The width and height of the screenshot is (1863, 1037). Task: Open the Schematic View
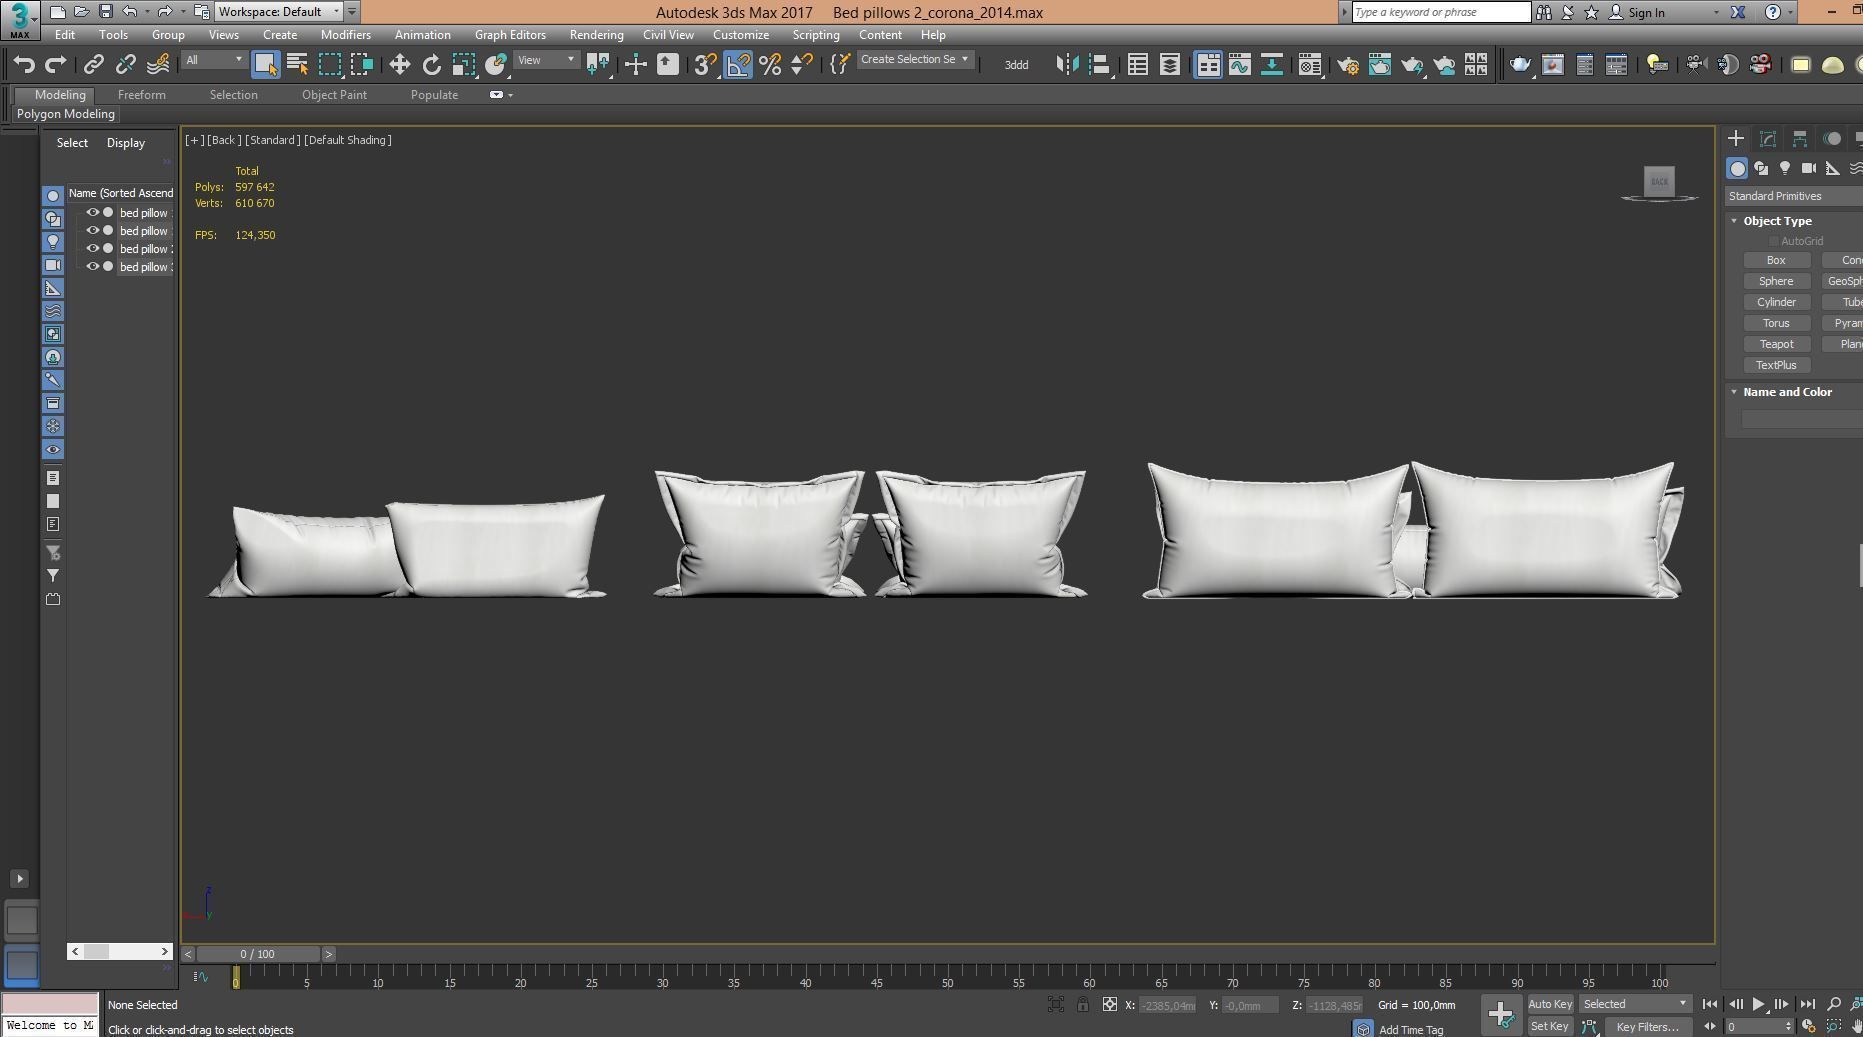[x=1271, y=65]
